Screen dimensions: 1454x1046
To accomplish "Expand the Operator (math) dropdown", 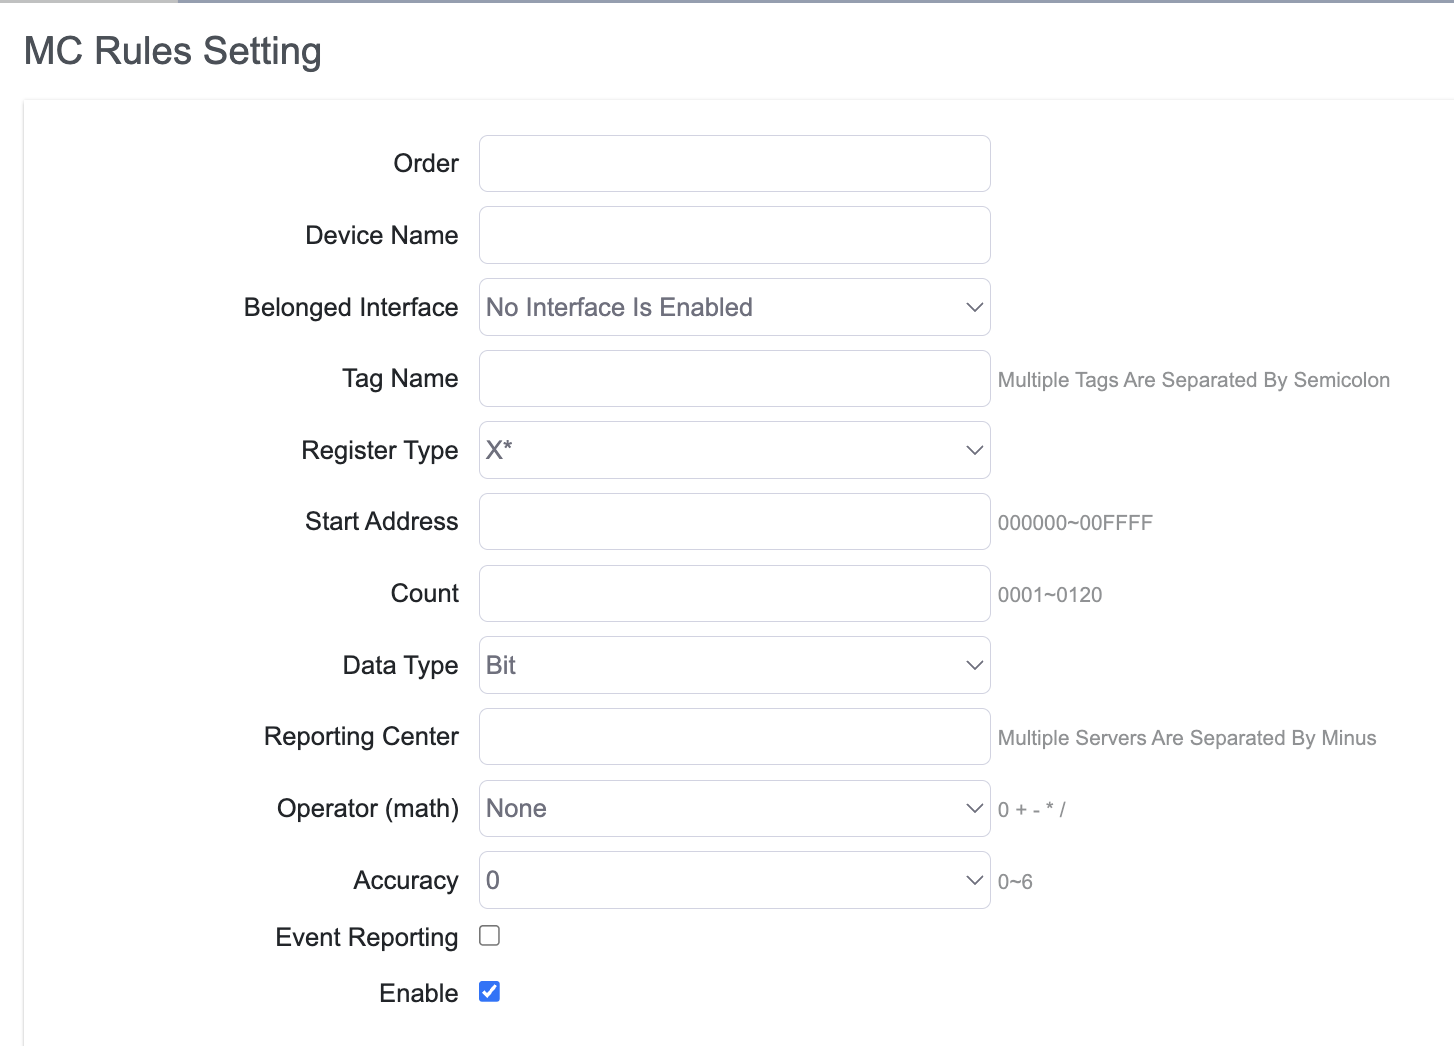I will [734, 808].
